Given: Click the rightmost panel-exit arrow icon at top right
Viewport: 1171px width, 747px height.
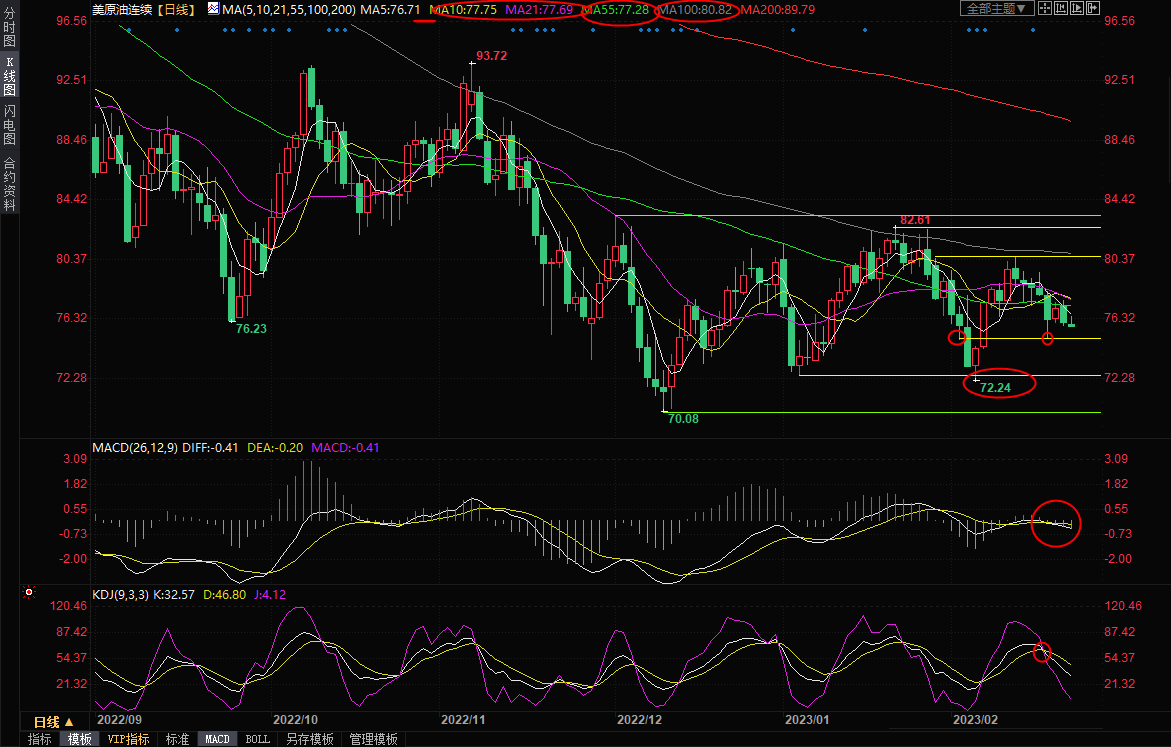Looking at the screenshot, I should point(1093,8).
